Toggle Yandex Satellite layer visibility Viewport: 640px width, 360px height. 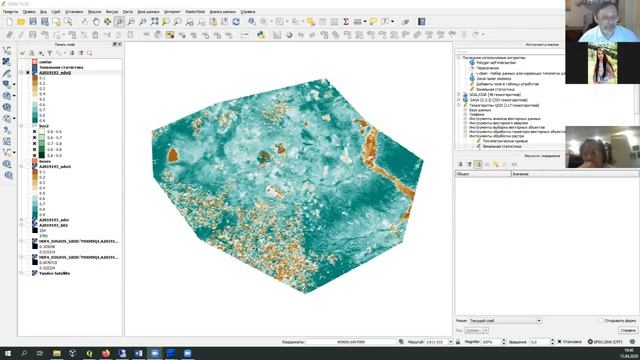[x=28, y=273]
